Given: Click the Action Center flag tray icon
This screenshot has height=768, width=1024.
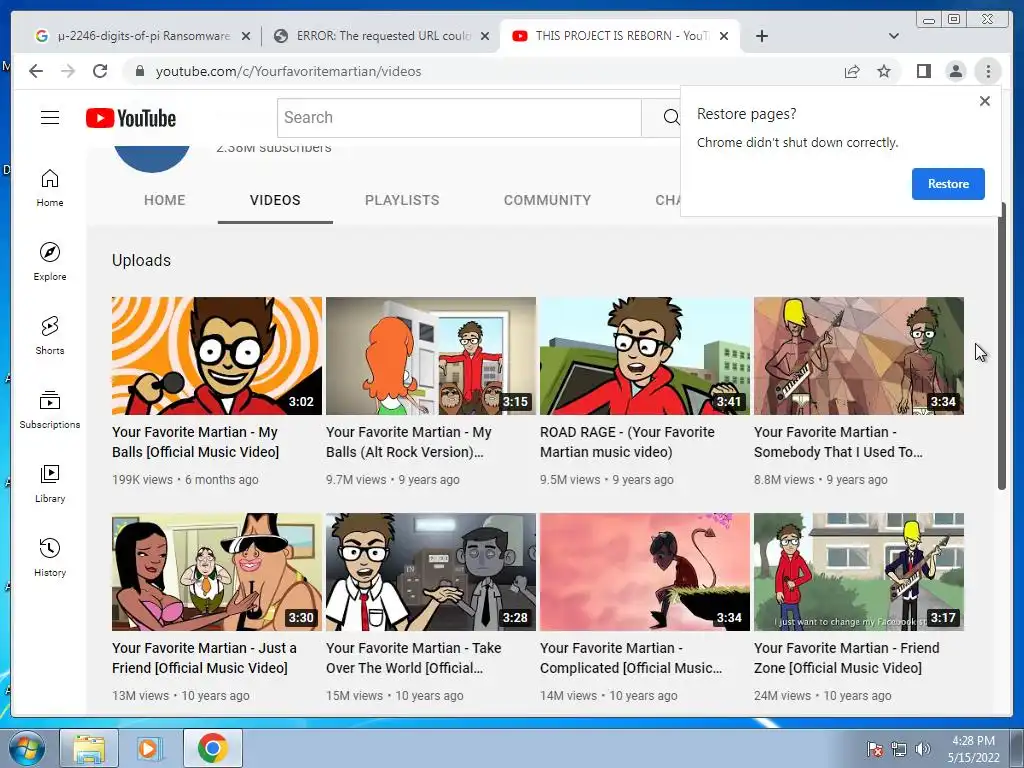Looking at the screenshot, I should (874, 749).
